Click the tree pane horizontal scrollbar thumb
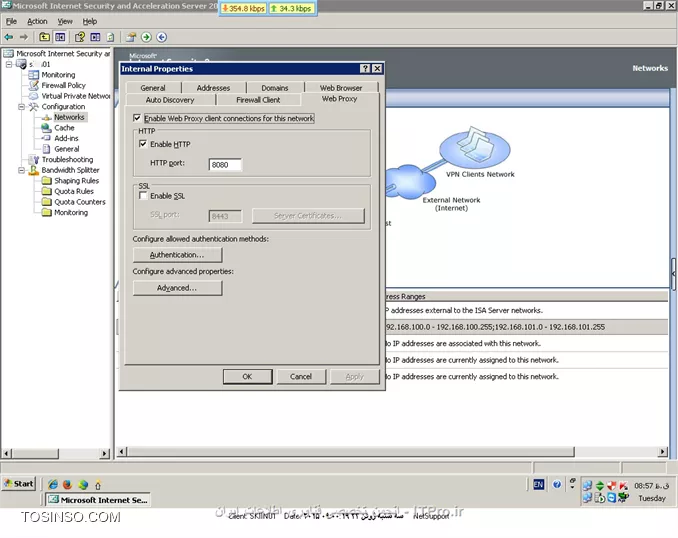This screenshot has width=678, height=538. [x=35, y=454]
